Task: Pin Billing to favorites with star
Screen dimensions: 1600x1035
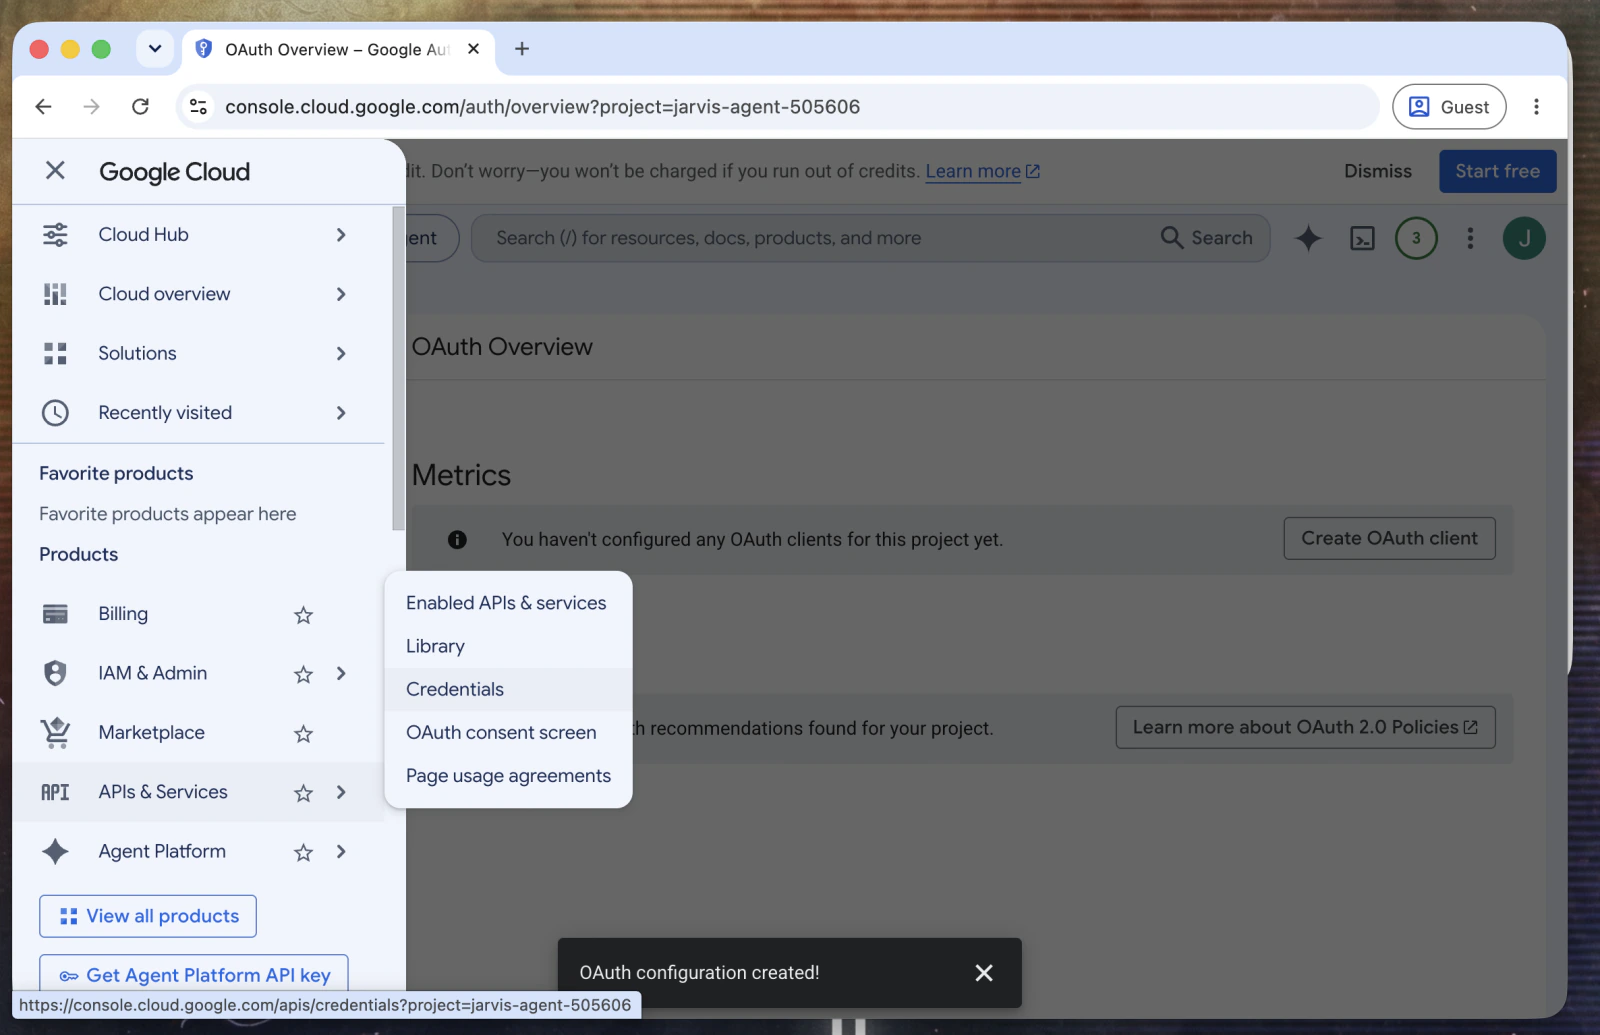Action: (304, 615)
